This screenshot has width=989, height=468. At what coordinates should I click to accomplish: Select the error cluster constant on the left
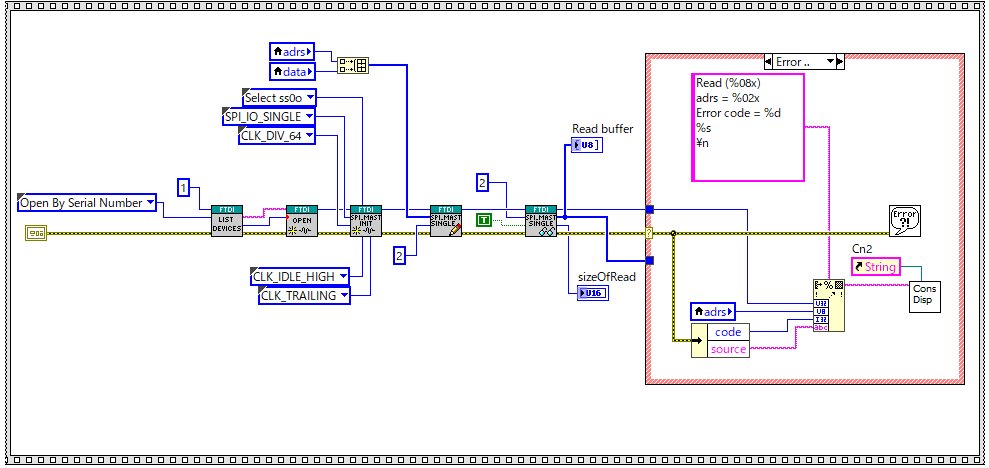pos(36,233)
